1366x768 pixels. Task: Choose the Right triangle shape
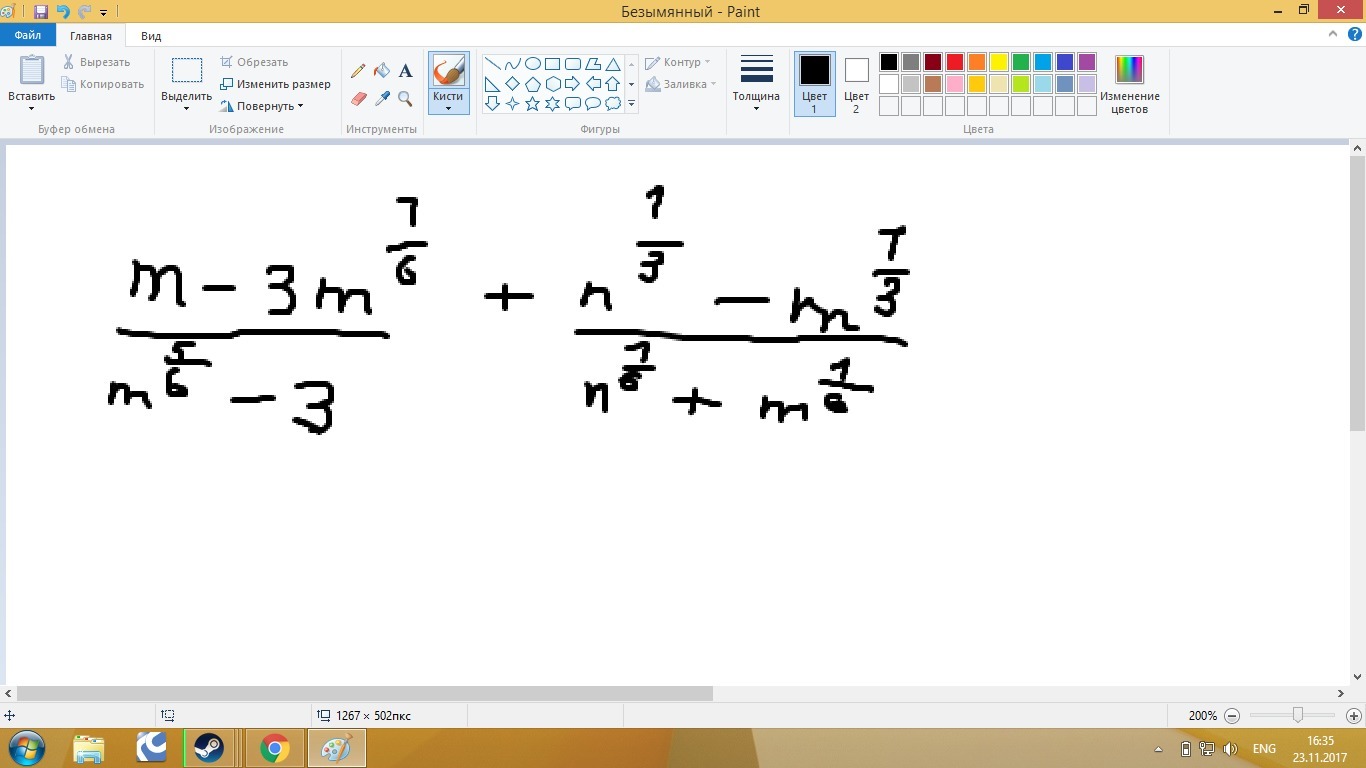coord(492,84)
